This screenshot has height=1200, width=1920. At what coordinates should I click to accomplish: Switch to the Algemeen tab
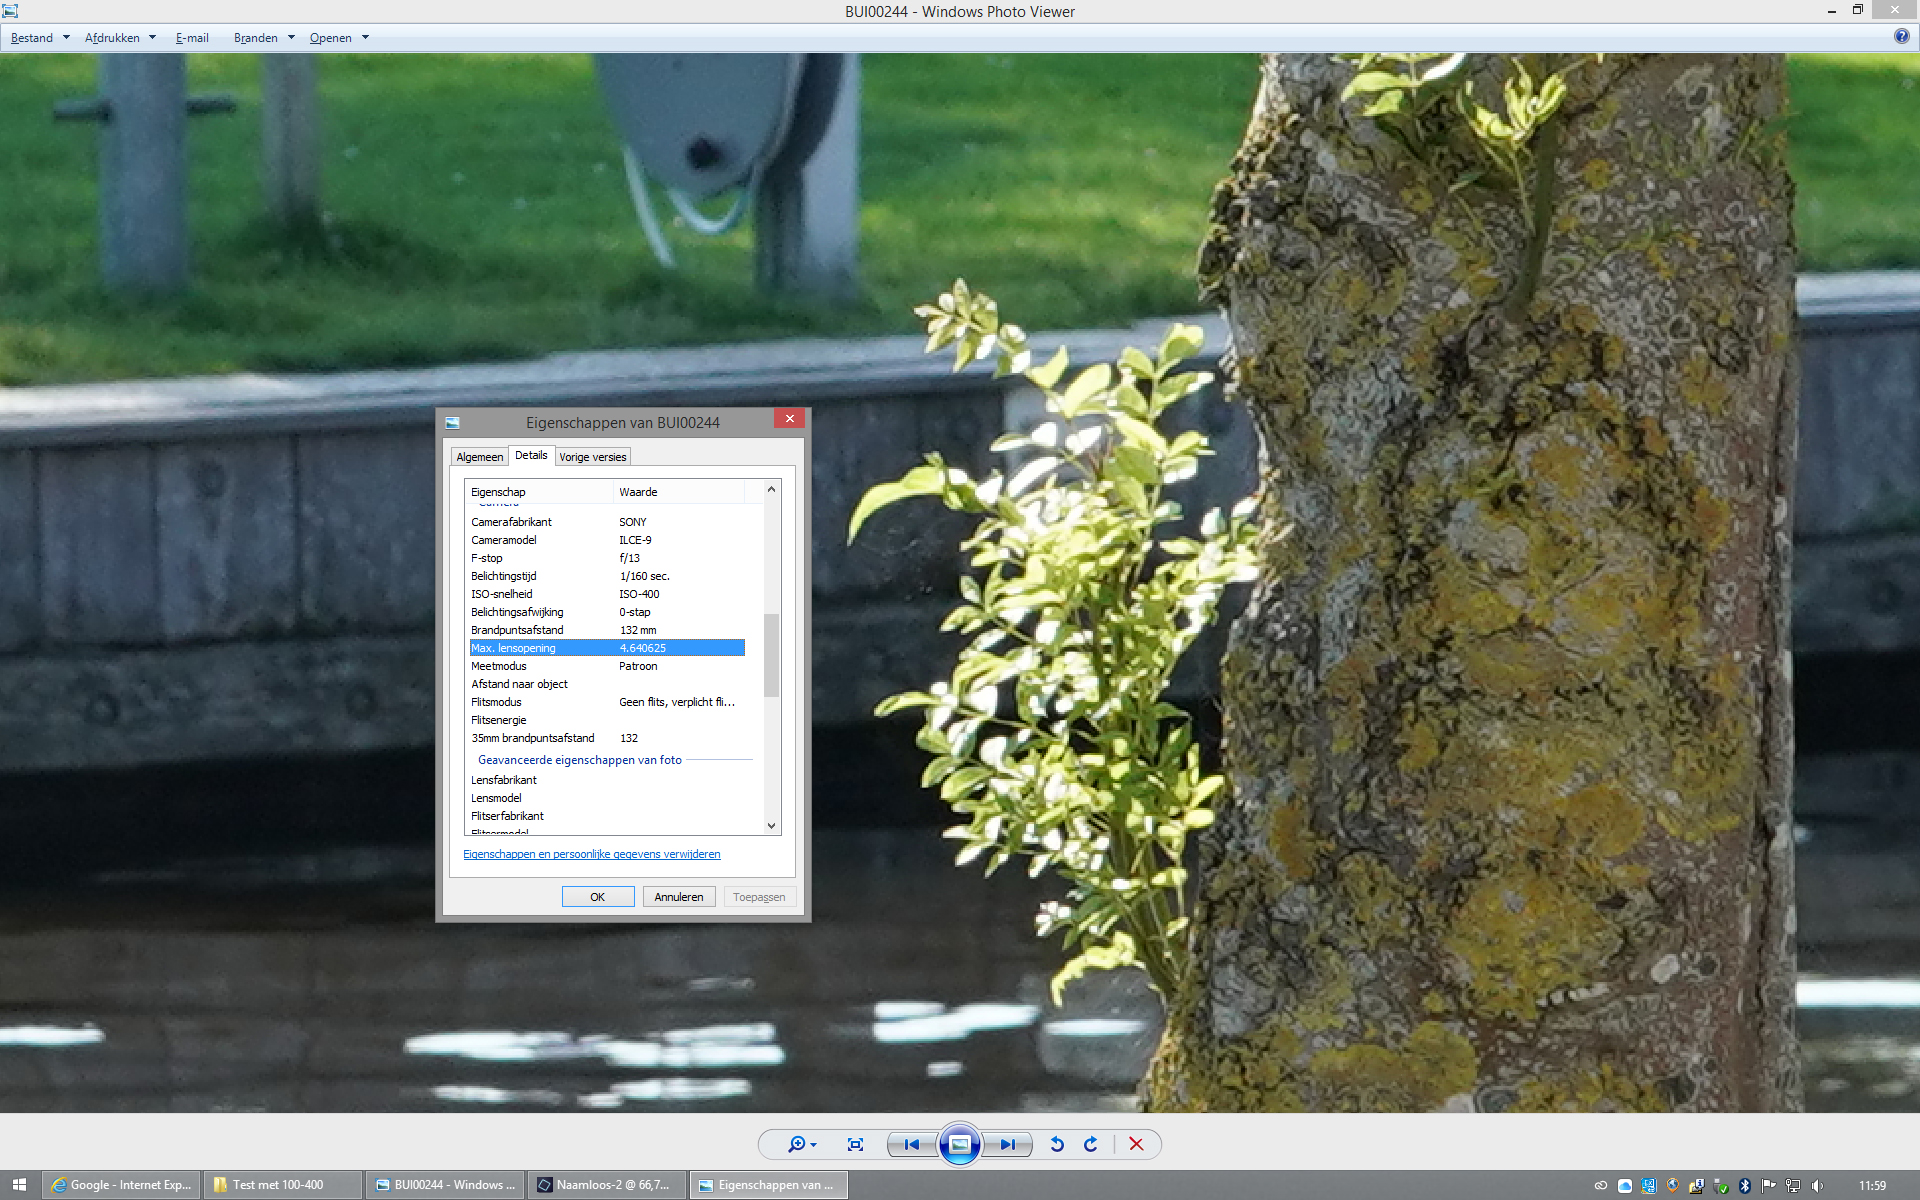[479, 457]
